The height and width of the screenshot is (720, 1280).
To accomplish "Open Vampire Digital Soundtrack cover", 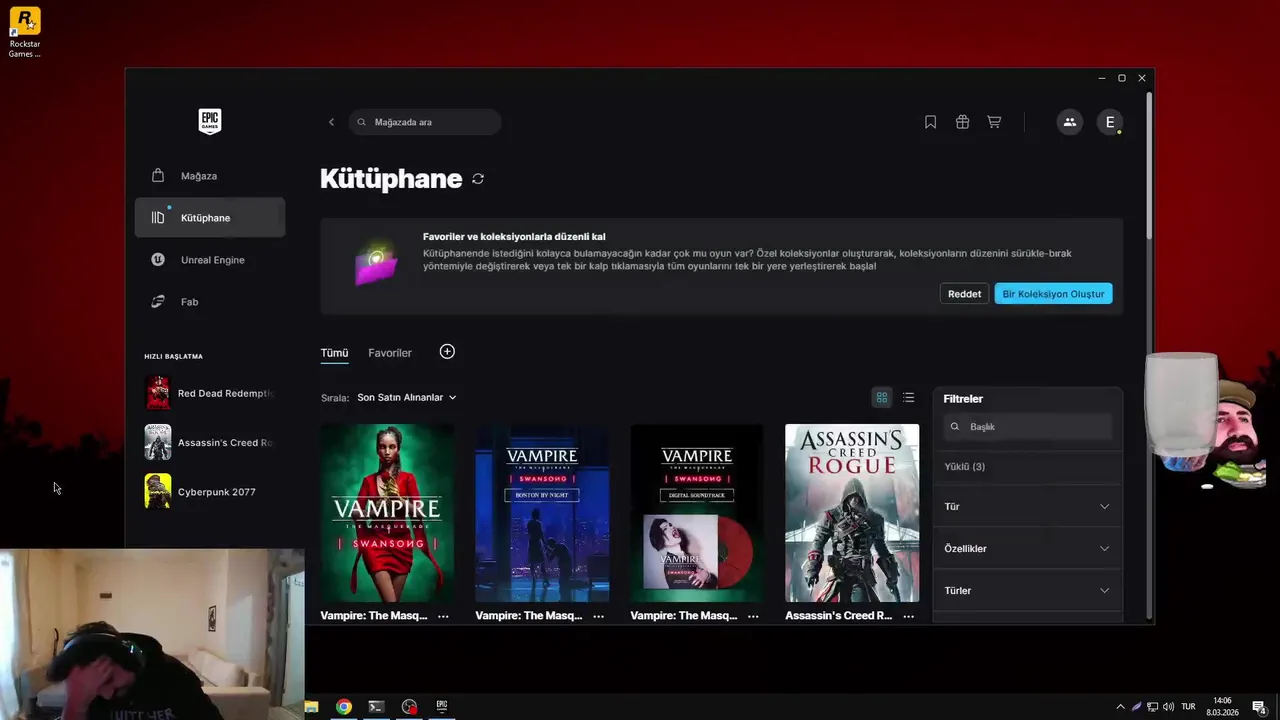I will tap(697, 513).
